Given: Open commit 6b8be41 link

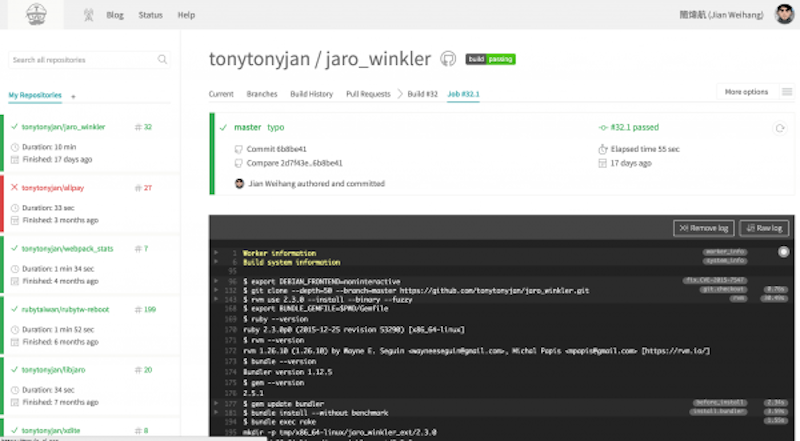Looking at the screenshot, I should click(277, 149).
